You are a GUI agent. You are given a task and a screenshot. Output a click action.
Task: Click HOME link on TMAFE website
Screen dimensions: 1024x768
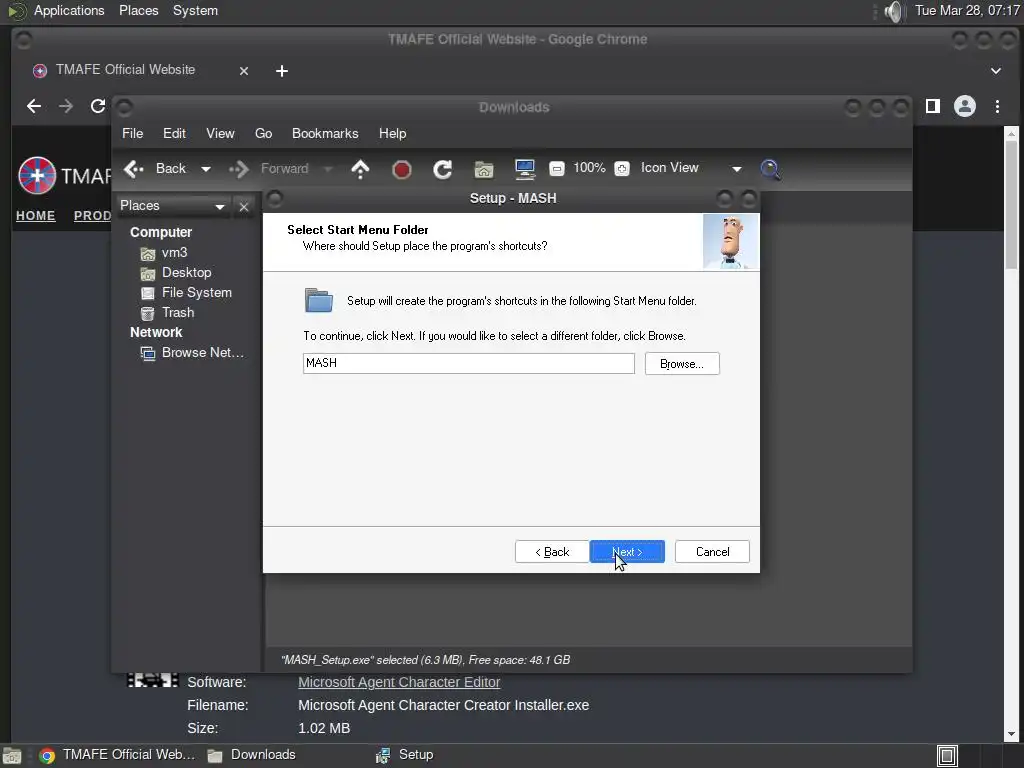pos(35,216)
